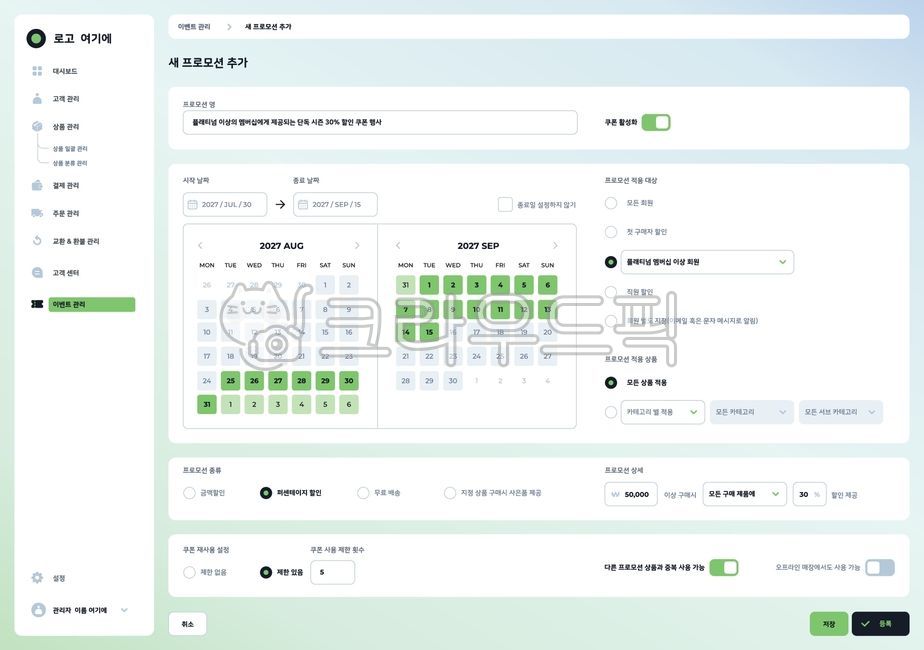Select 15 in the September calendar
The width and height of the screenshot is (924, 650).
coord(427,330)
